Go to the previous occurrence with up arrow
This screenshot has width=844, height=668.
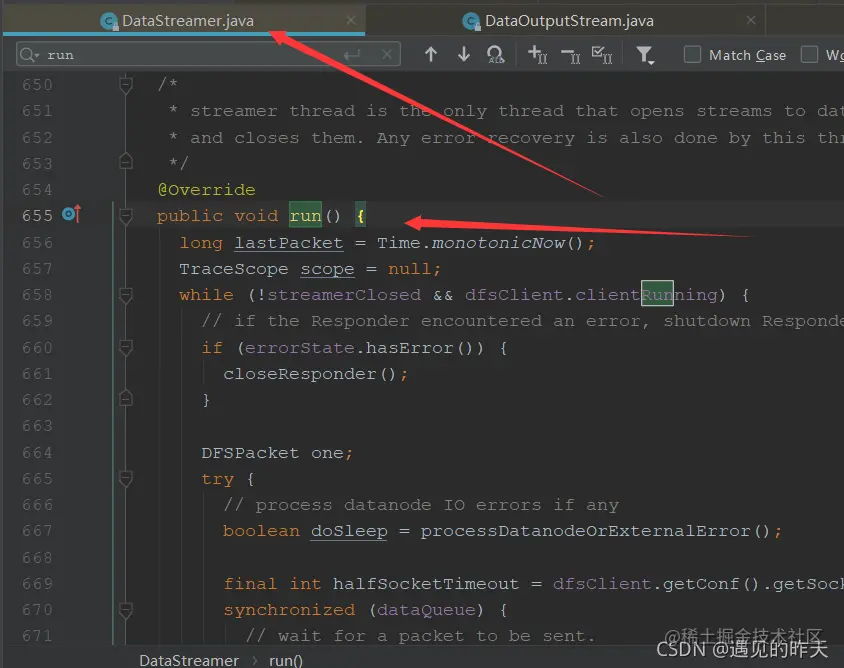point(431,54)
